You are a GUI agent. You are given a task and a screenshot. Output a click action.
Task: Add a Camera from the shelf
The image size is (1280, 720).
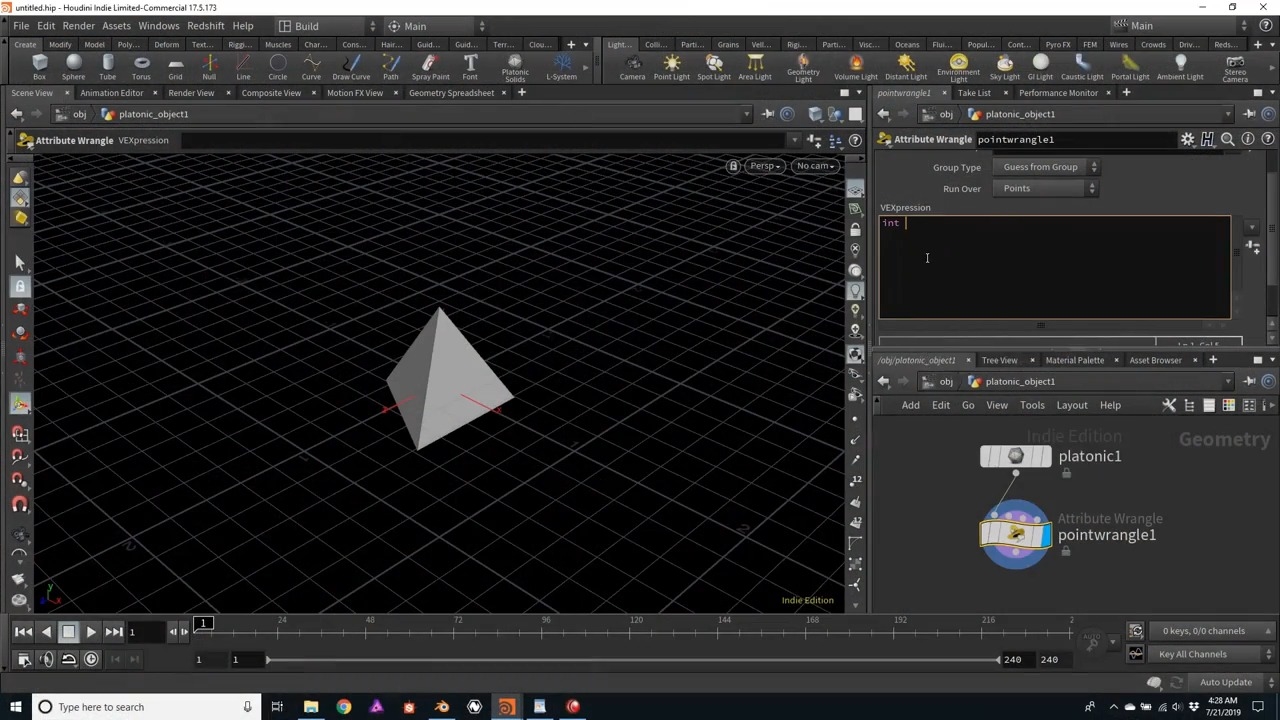[632, 67]
